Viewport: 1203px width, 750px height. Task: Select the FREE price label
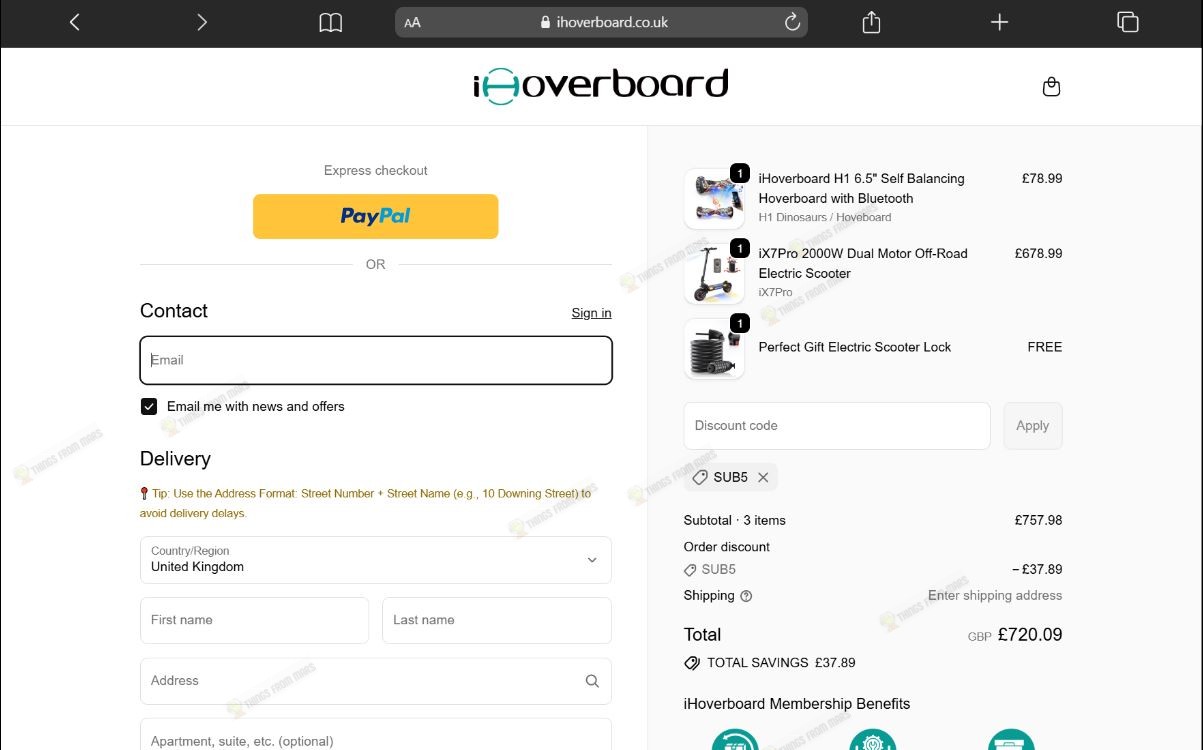[1045, 347]
